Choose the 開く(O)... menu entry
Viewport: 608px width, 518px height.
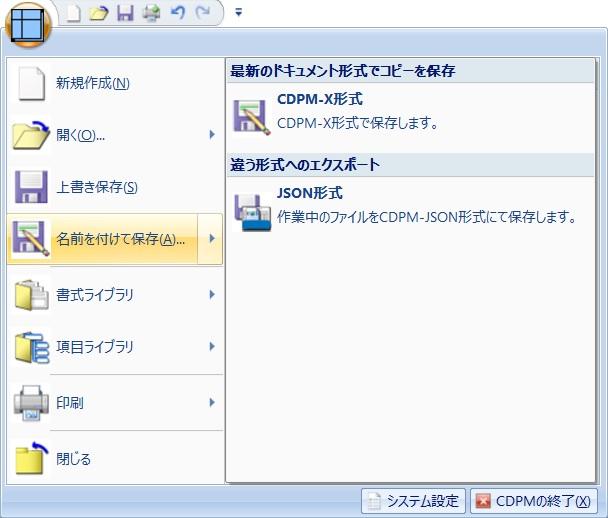point(115,135)
